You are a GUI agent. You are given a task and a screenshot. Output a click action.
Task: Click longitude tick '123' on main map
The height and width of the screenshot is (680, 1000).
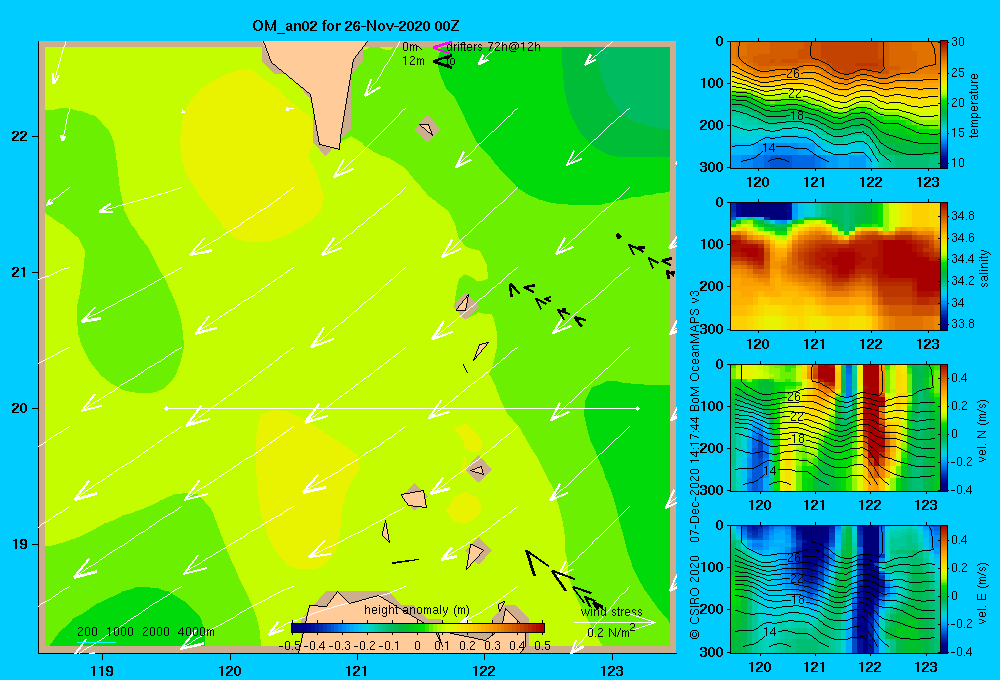(612, 670)
